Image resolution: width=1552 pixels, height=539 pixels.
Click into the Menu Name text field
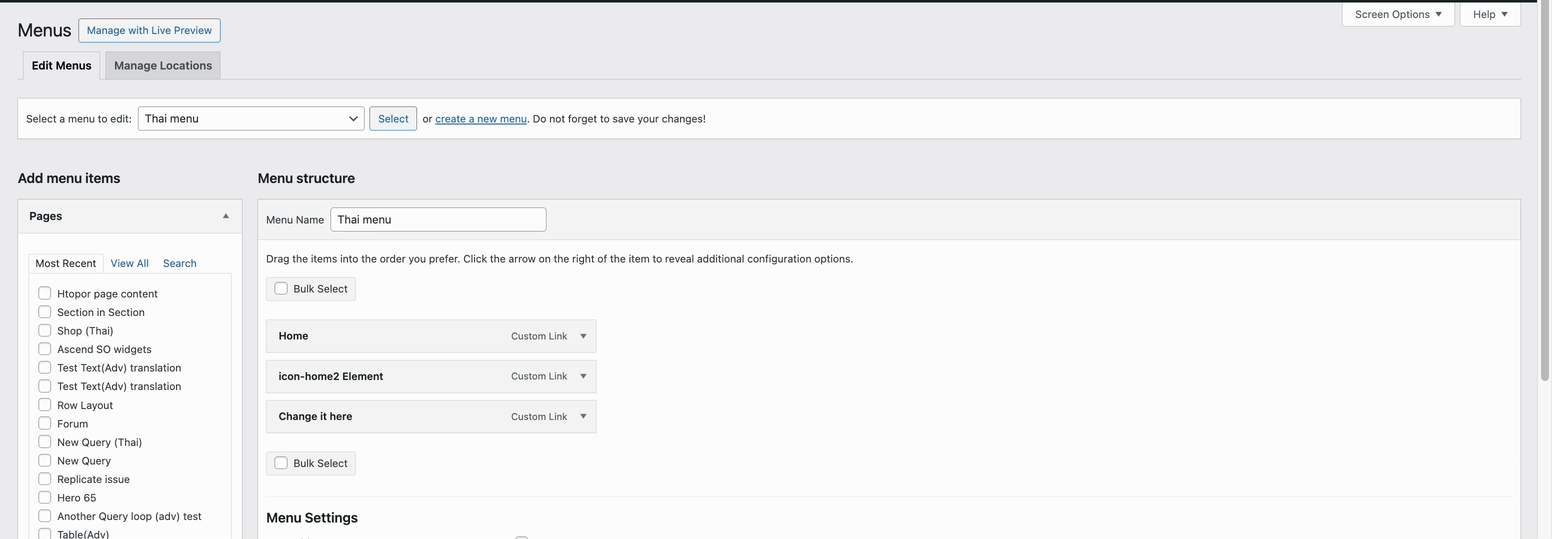(x=438, y=220)
